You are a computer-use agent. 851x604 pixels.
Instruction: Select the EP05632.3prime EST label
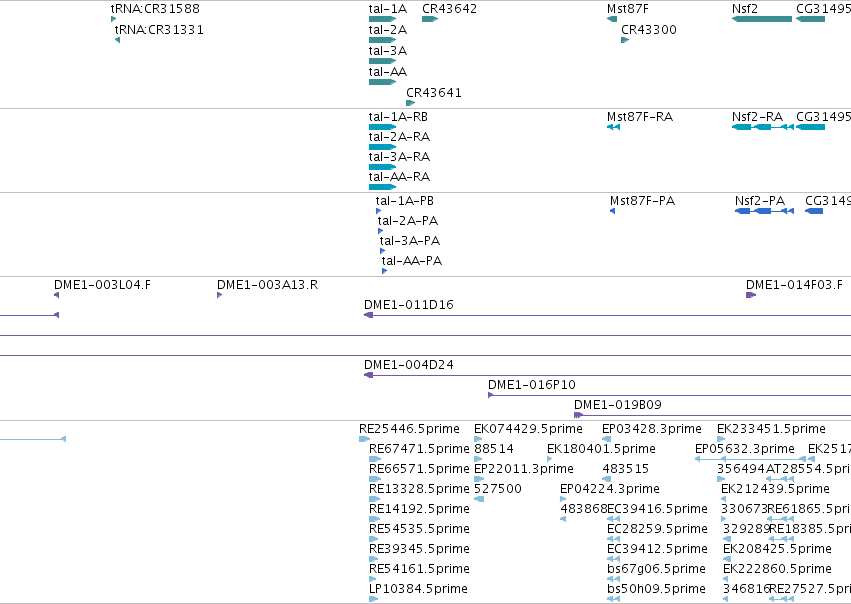coord(745,449)
